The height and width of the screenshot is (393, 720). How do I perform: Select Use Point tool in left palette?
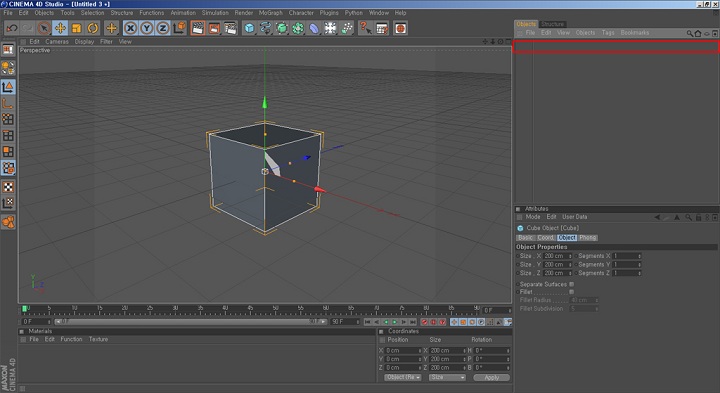point(8,119)
